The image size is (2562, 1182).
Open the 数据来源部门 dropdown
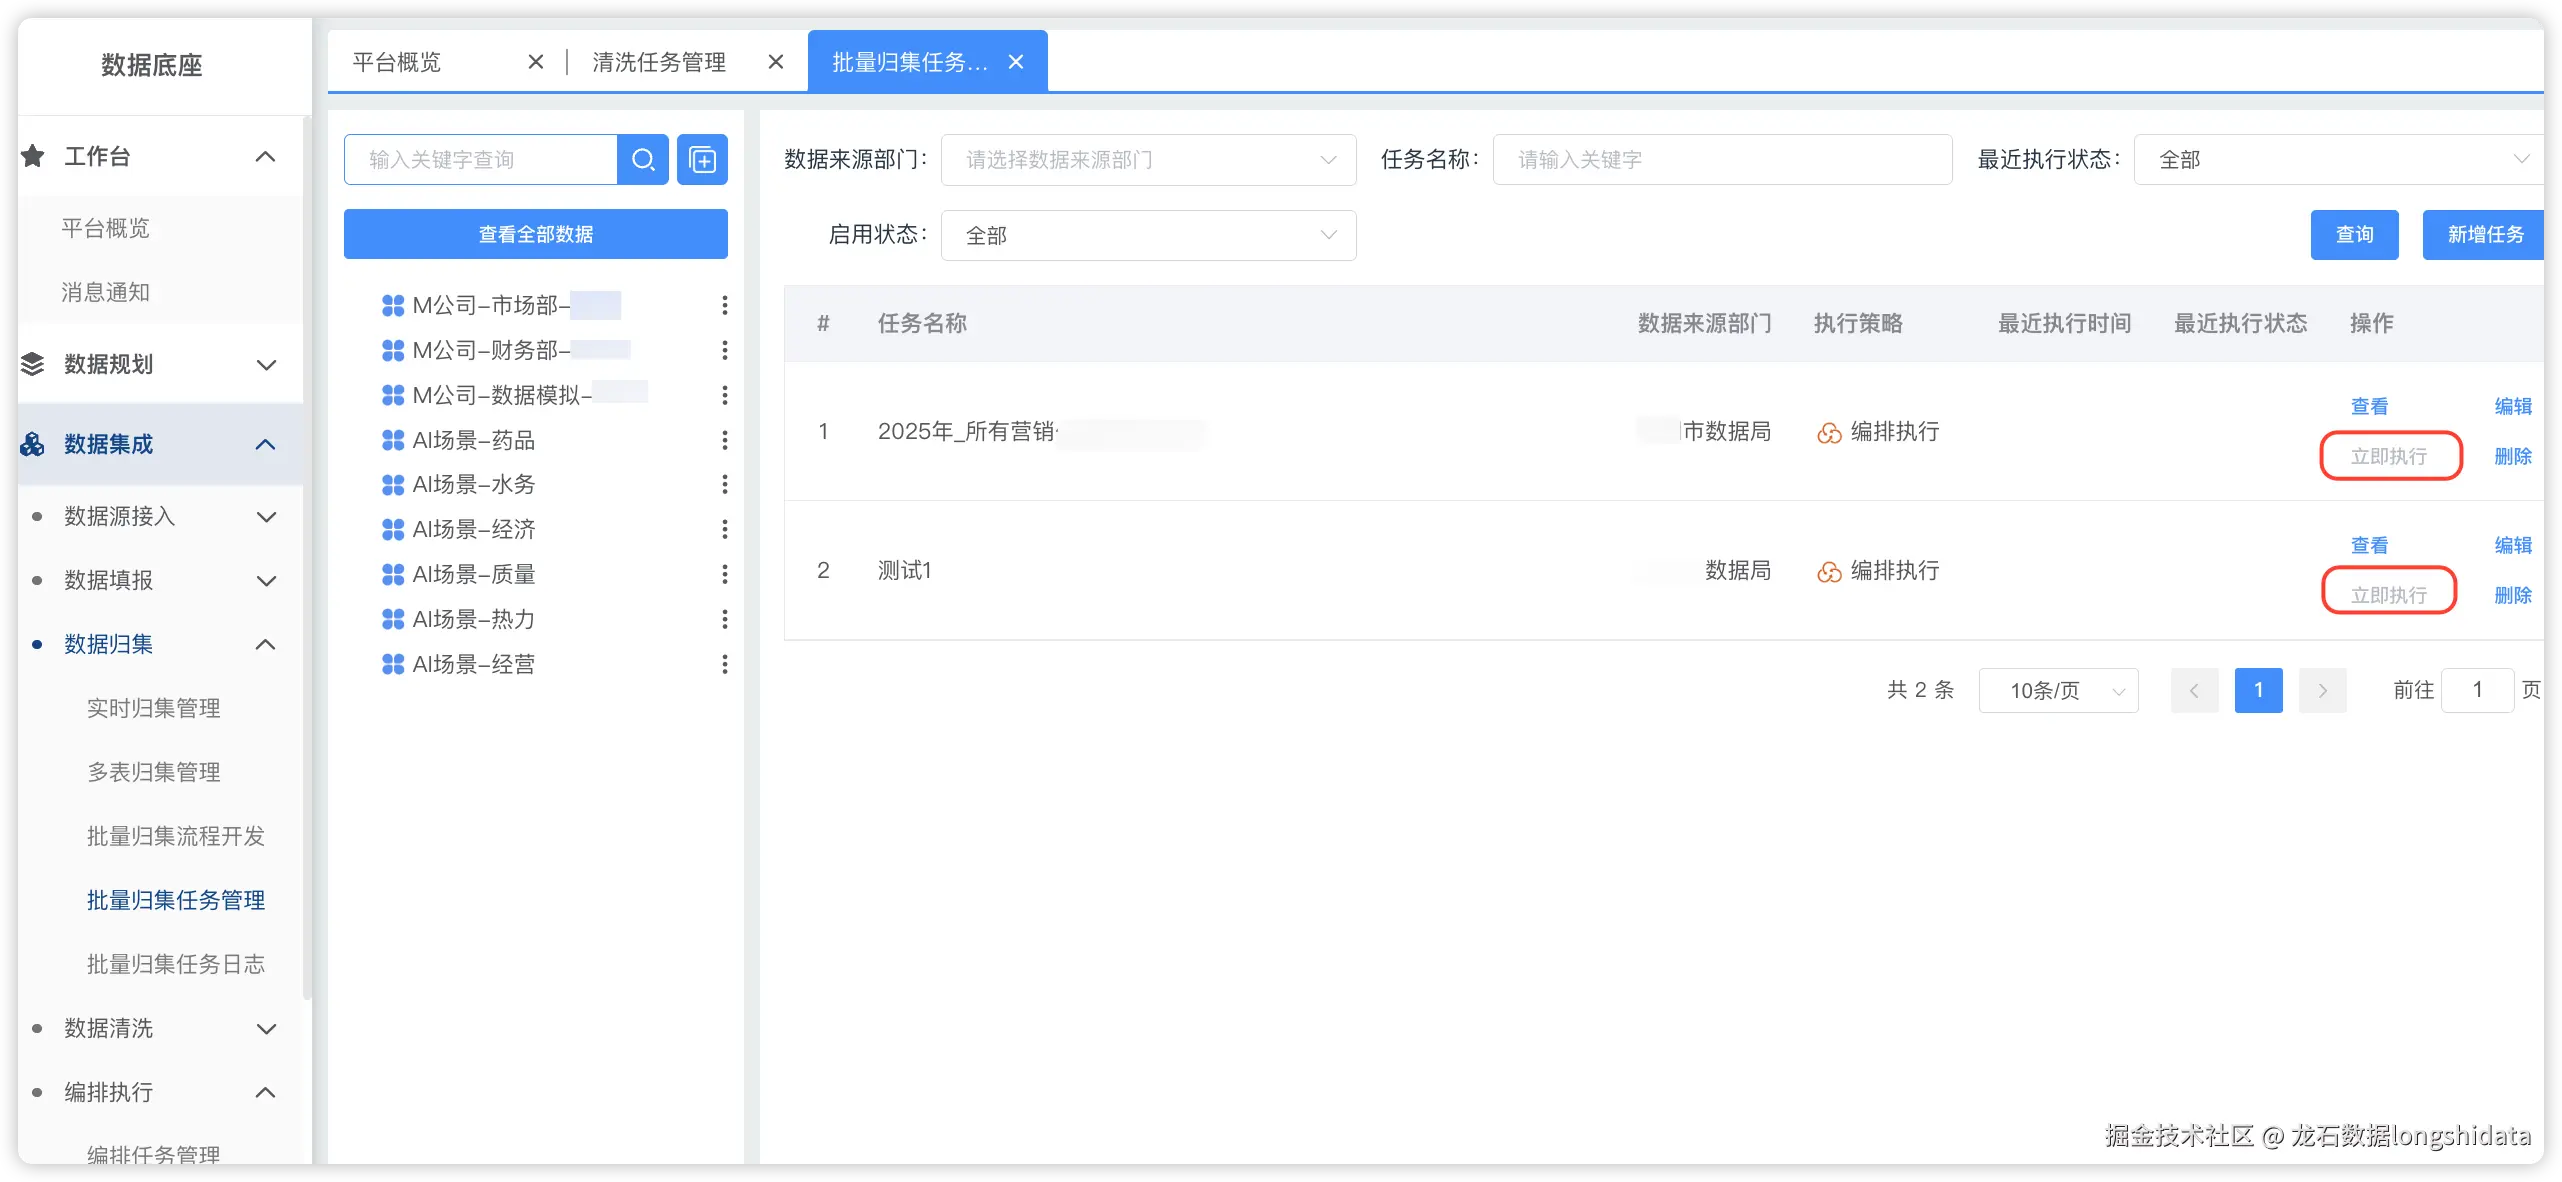pos(1148,160)
